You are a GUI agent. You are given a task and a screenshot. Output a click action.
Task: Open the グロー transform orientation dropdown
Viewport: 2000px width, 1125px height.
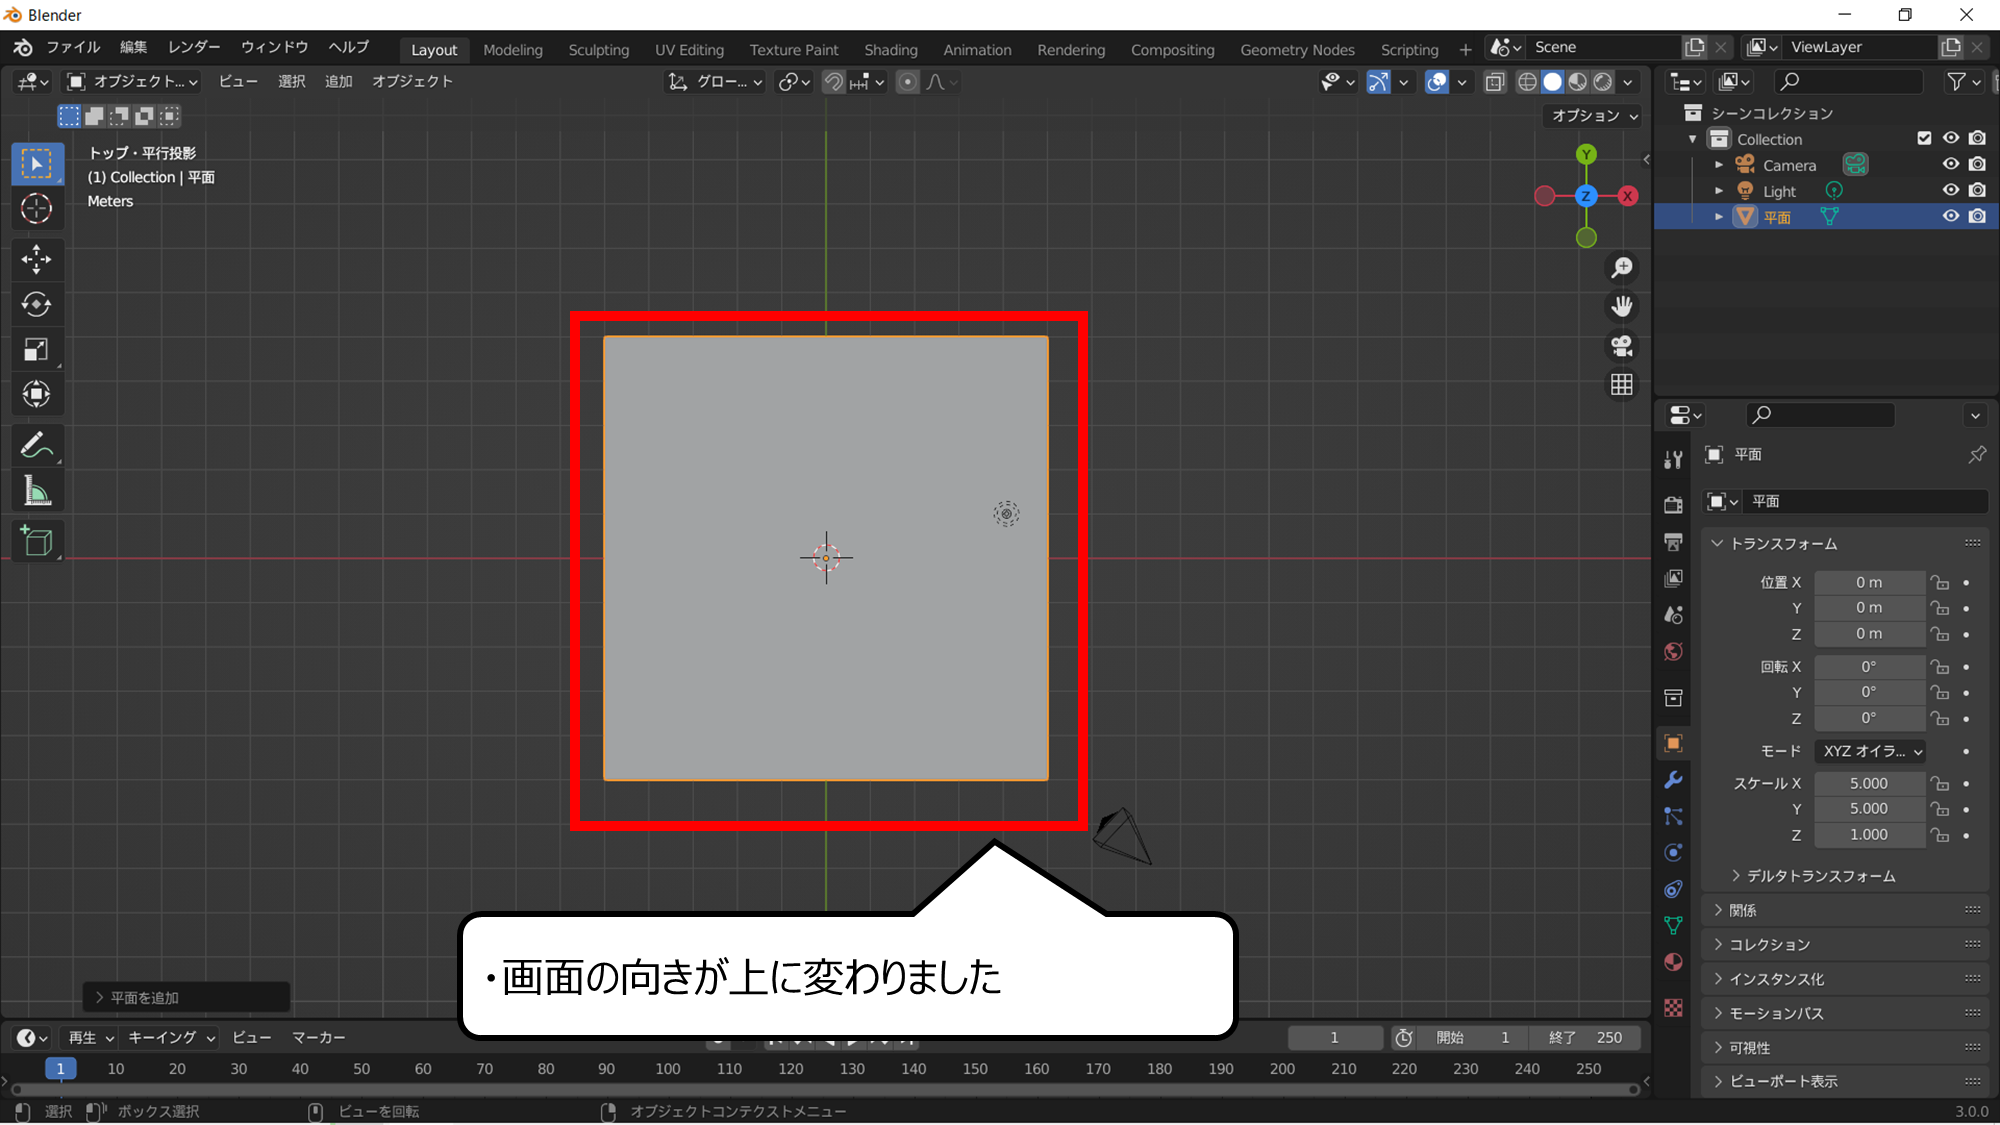point(715,82)
